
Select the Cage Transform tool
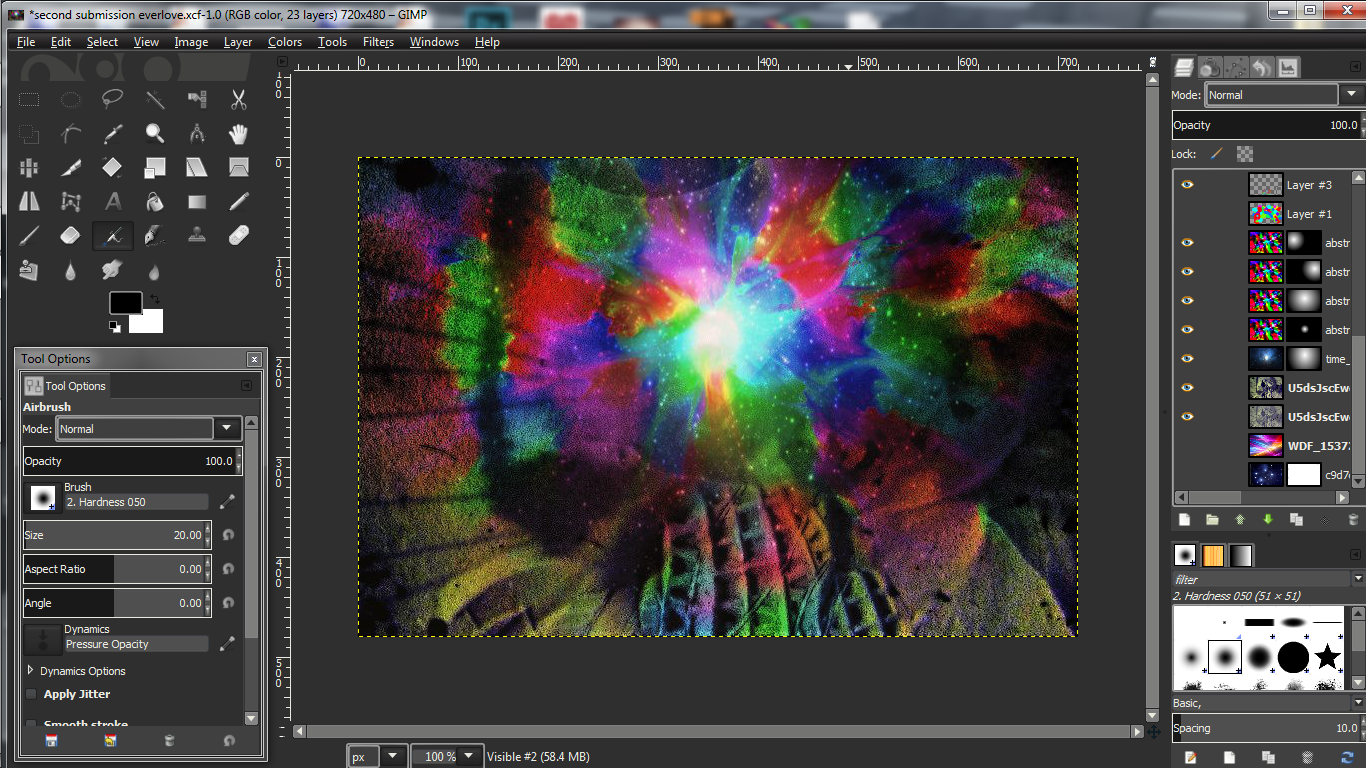click(70, 201)
